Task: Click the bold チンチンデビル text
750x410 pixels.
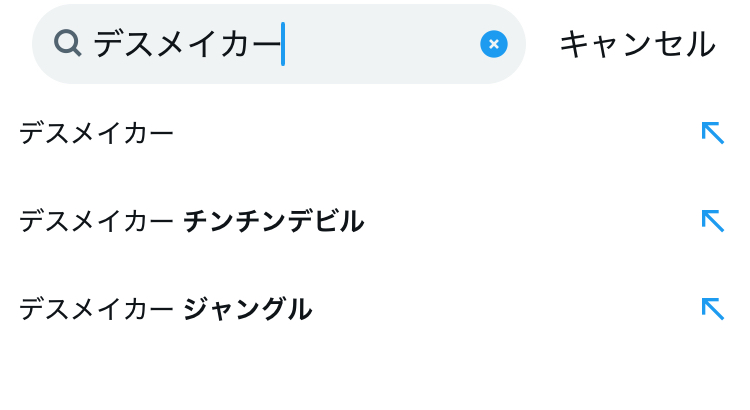Action: pyautogui.click(x=274, y=221)
